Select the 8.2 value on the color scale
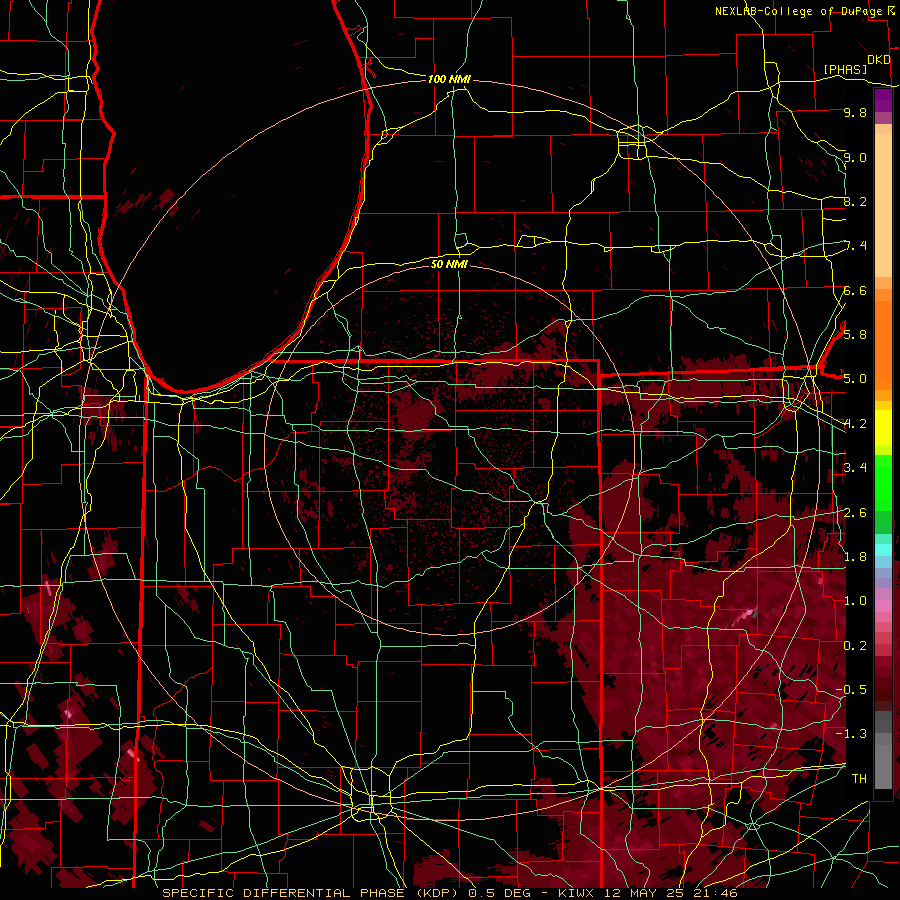 coord(855,201)
